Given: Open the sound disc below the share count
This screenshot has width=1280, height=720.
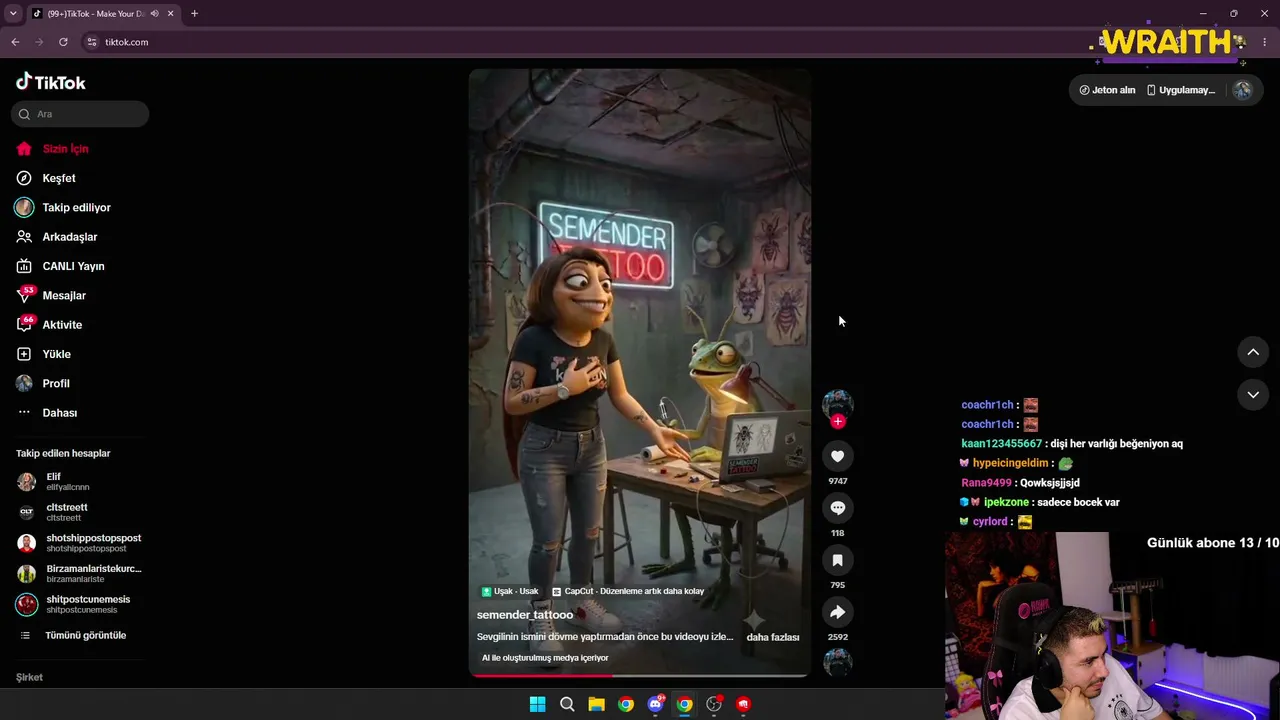Looking at the screenshot, I should coord(838,662).
